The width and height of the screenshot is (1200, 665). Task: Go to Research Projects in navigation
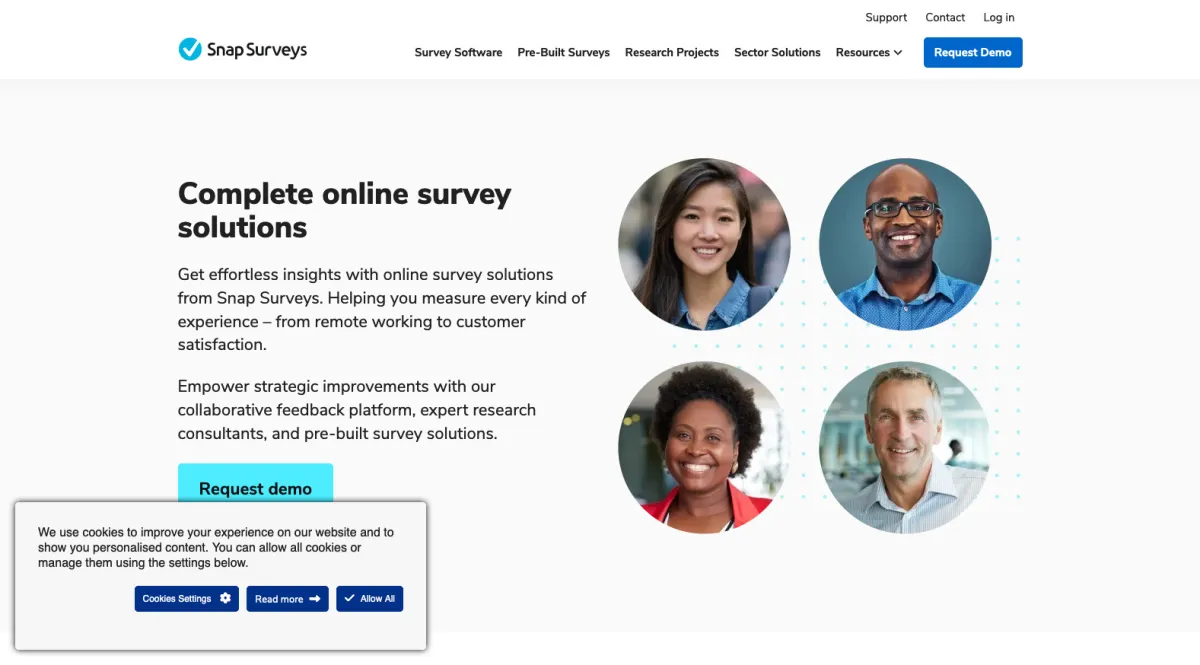coord(672,52)
